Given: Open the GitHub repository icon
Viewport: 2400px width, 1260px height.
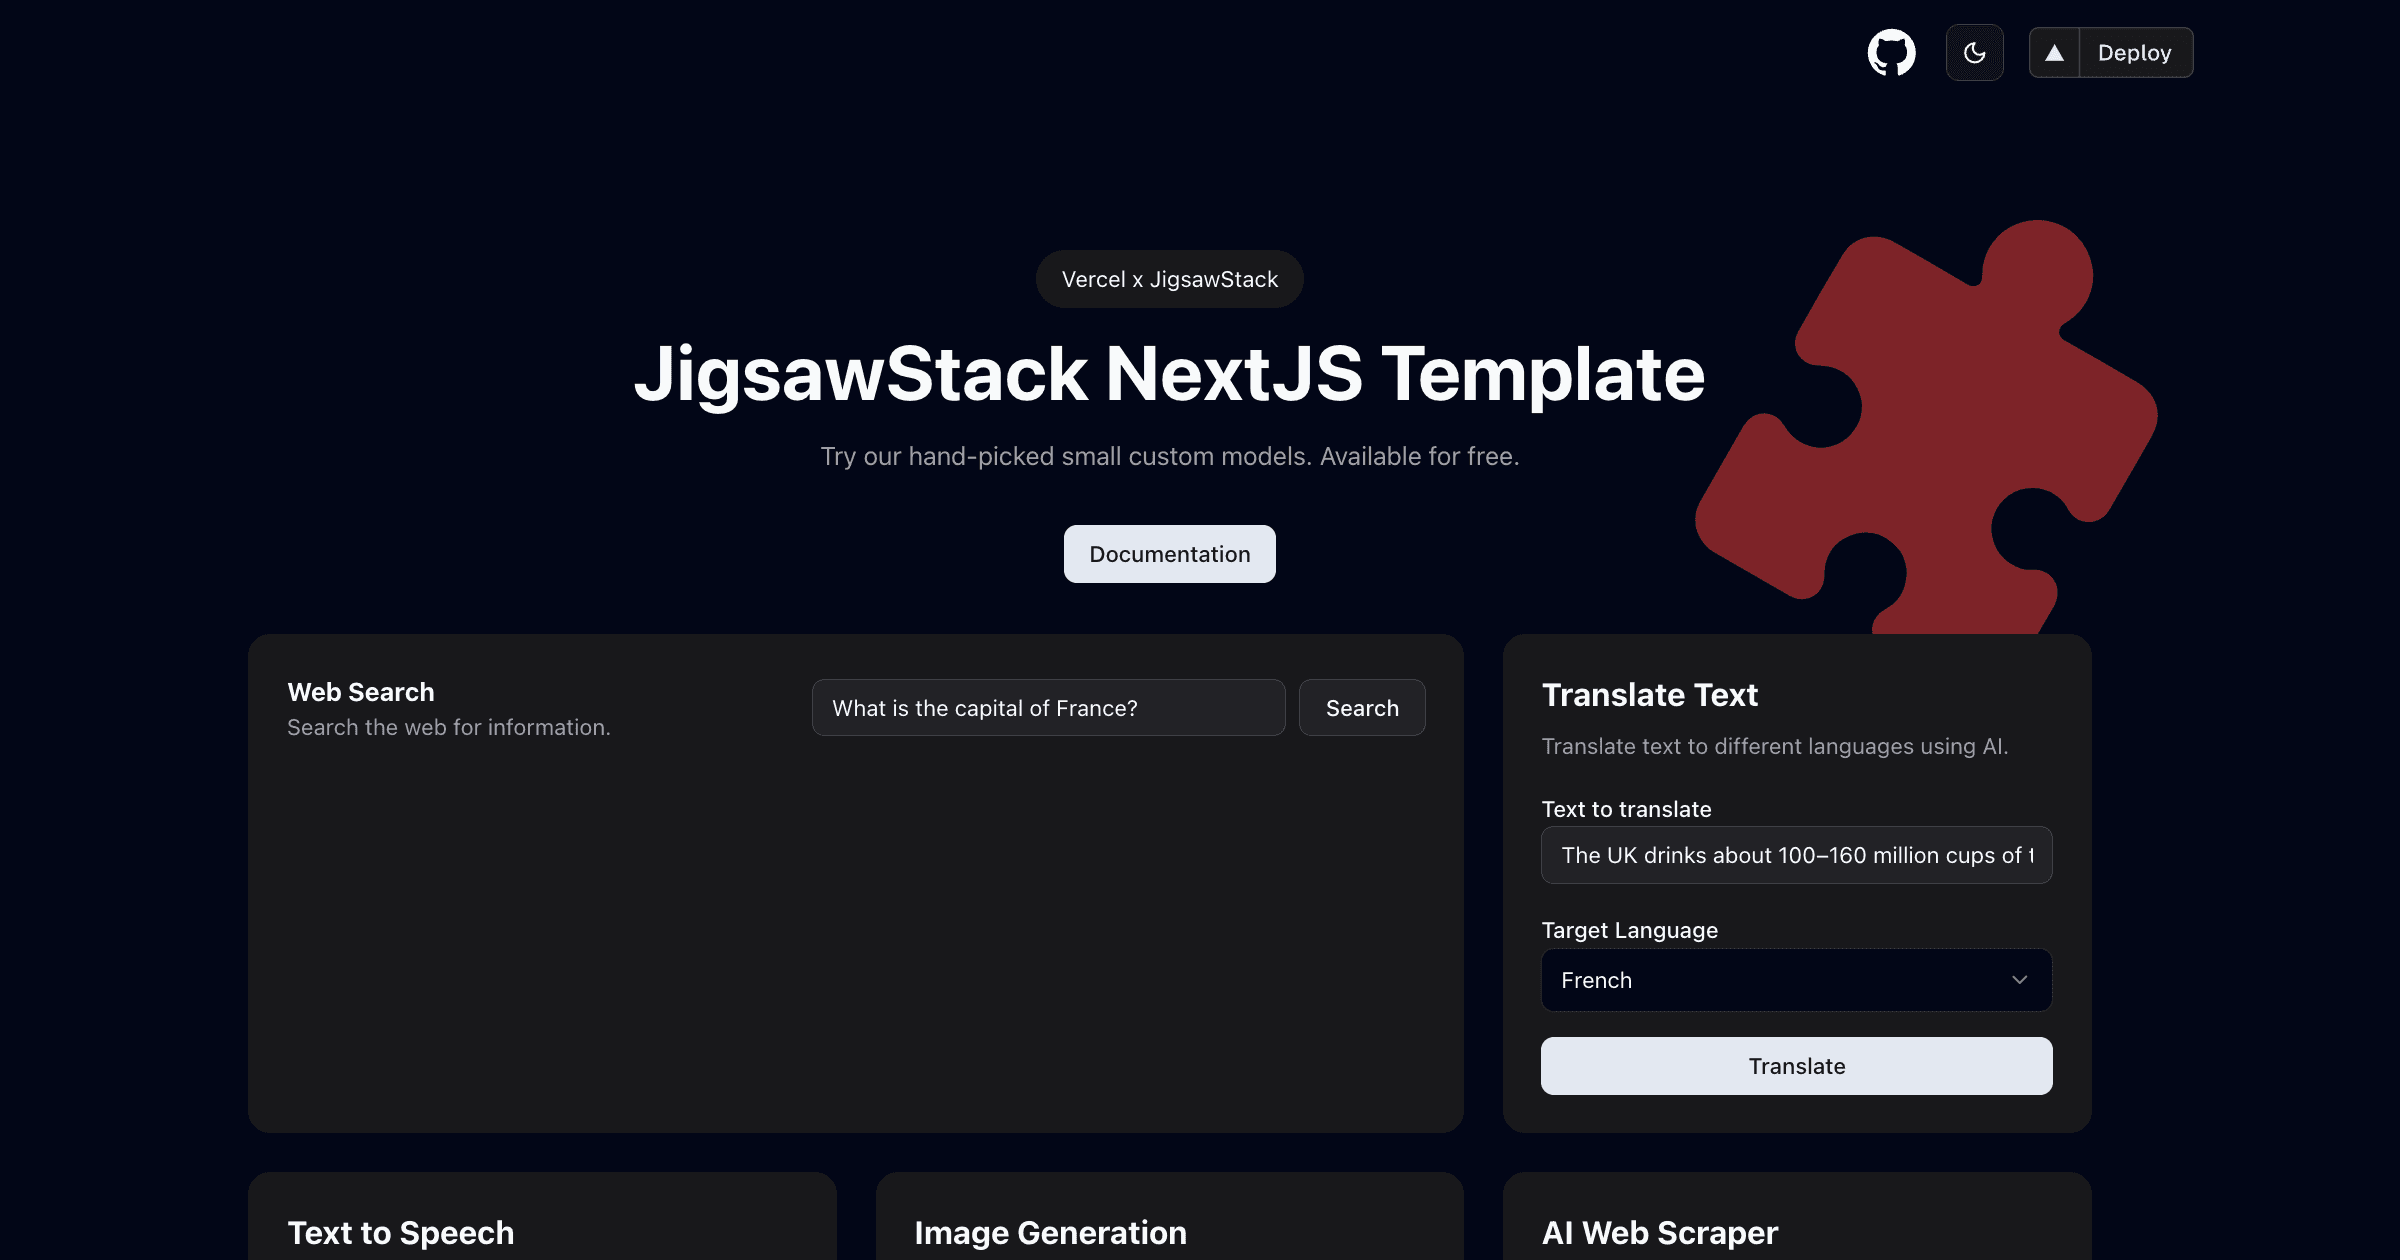Looking at the screenshot, I should [x=1891, y=52].
